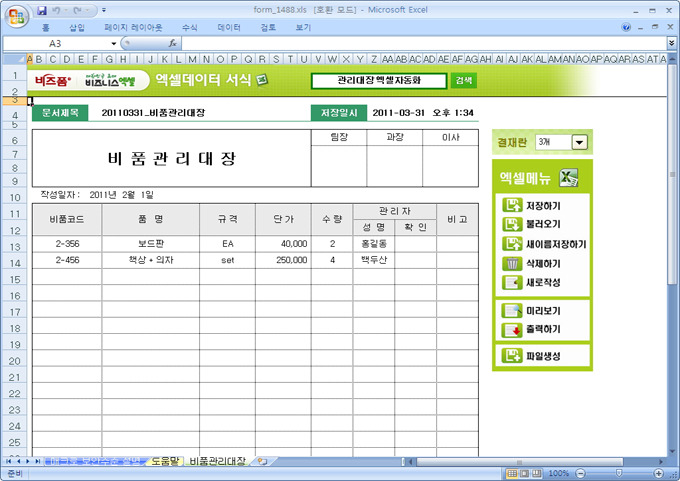Click the 저장하기 save icon
The width and height of the screenshot is (680, 481).
(x=512, y=205)
